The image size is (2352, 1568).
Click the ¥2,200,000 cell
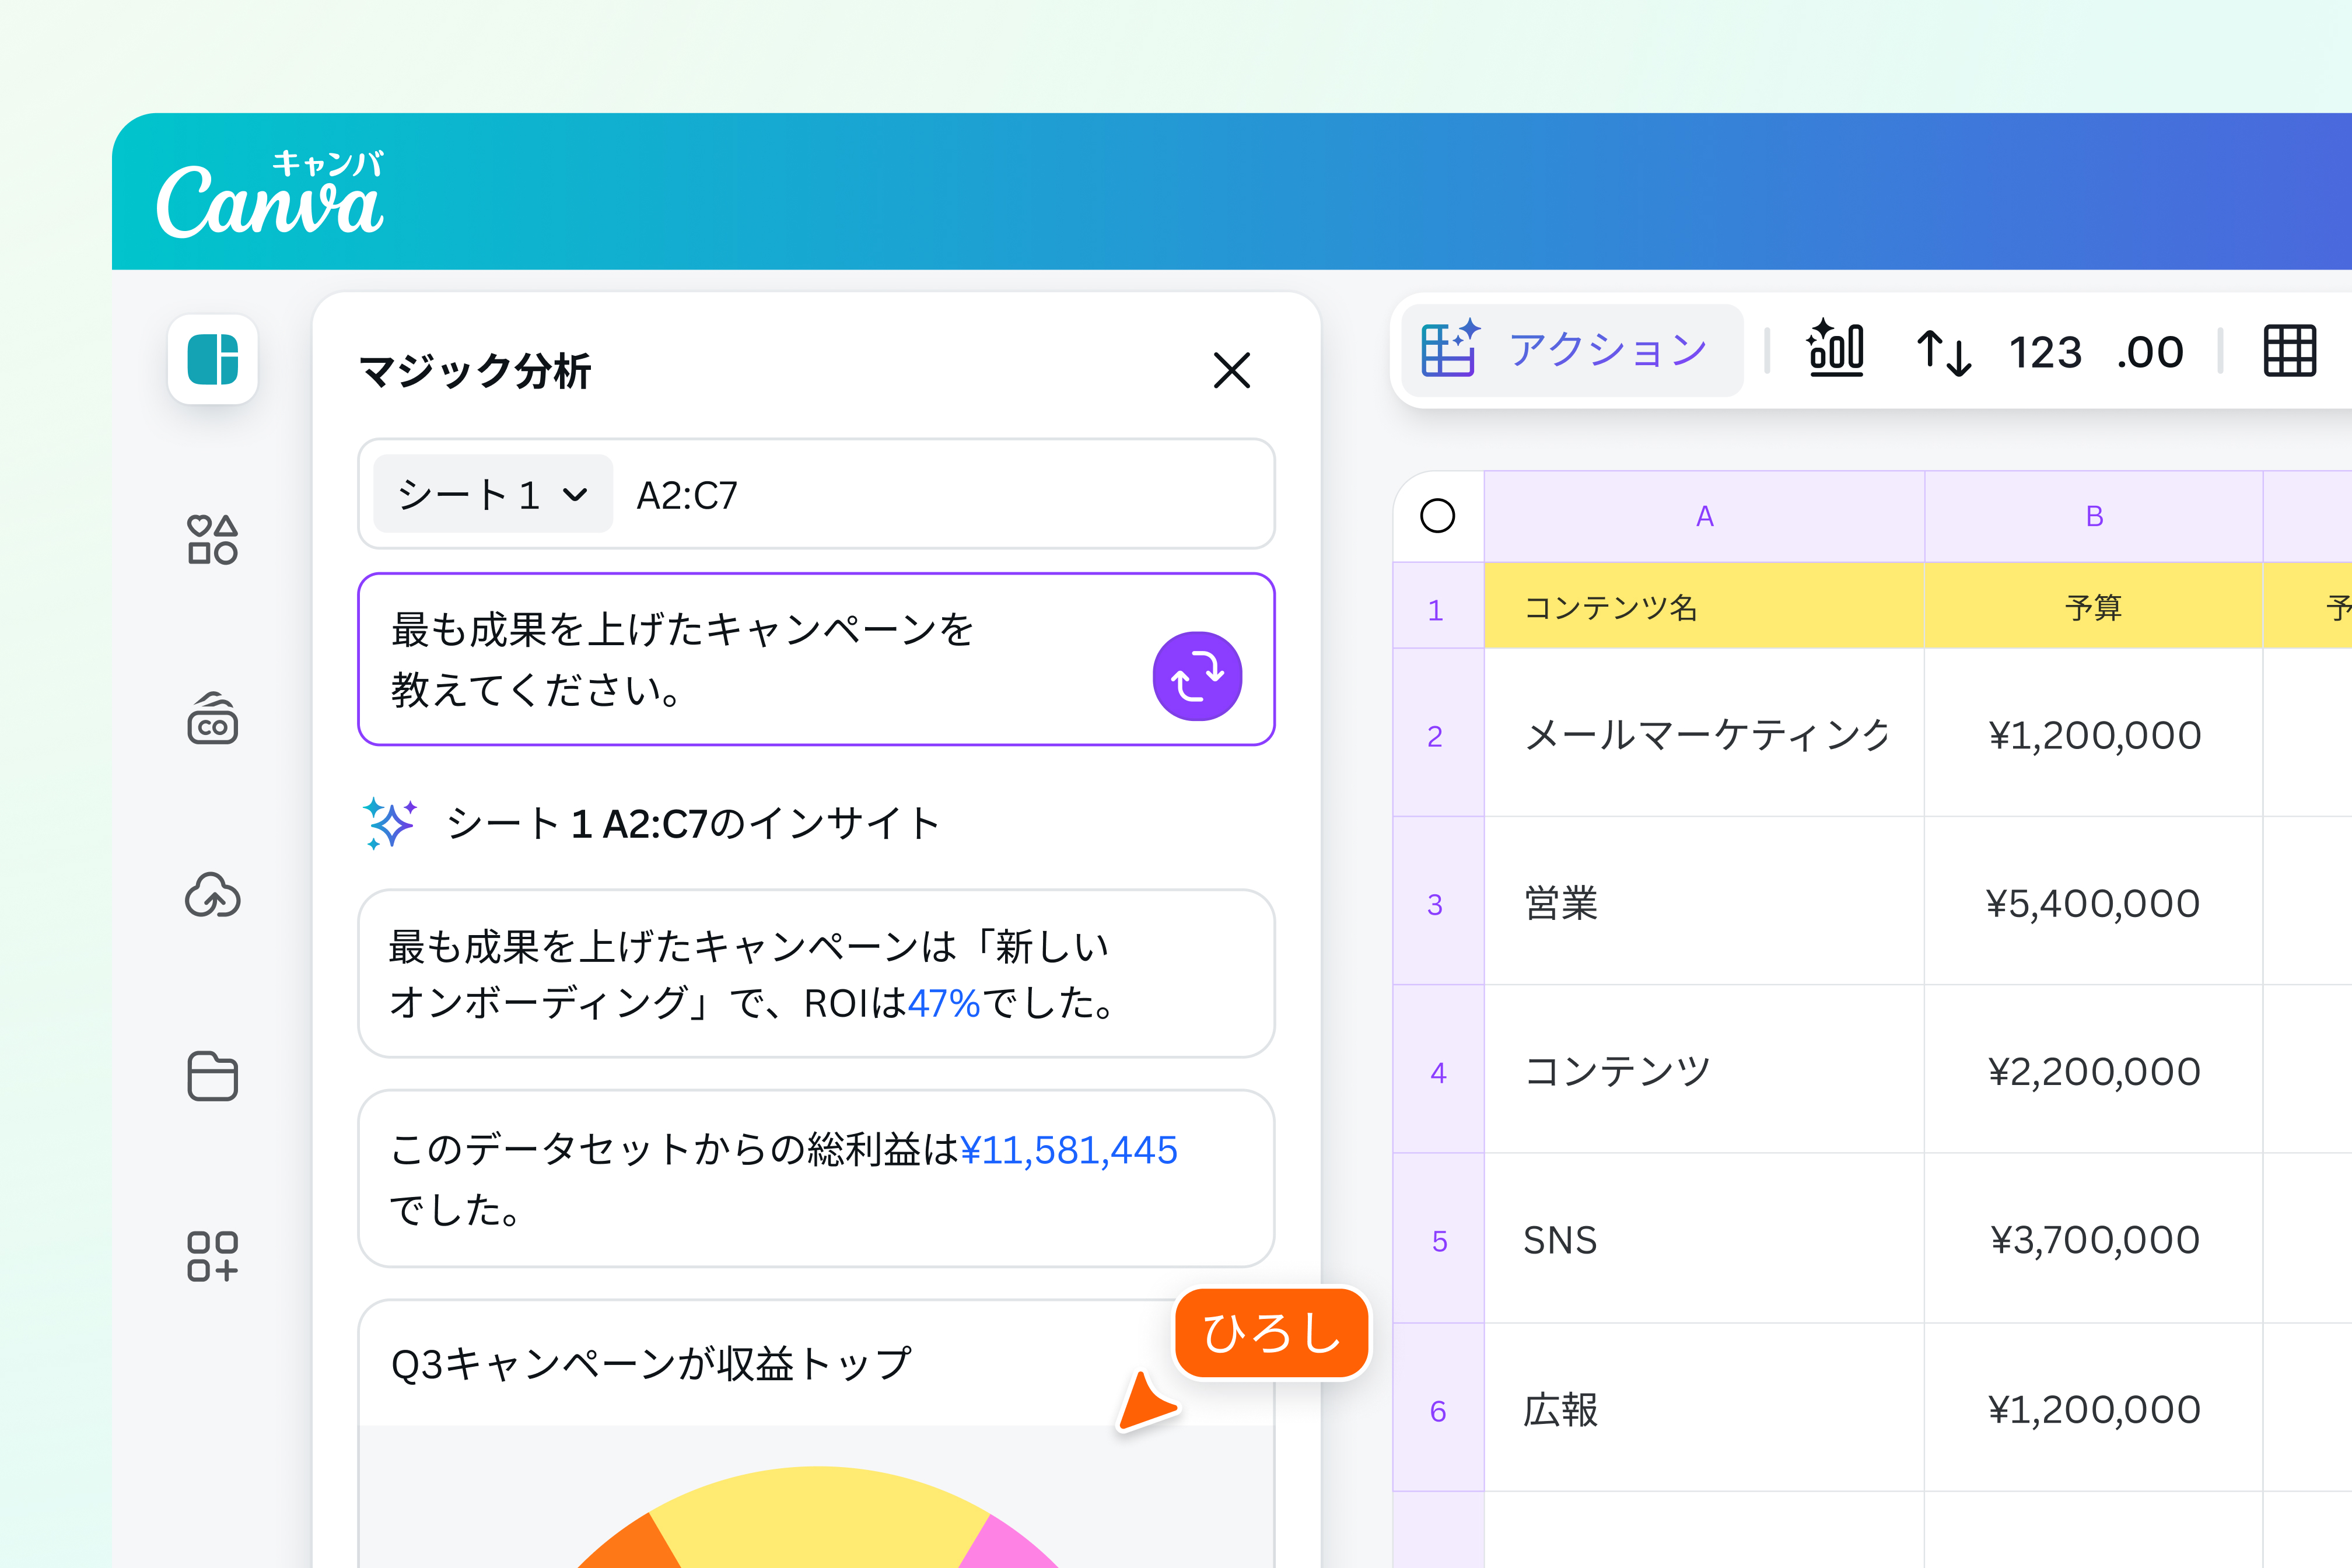pyautogui.click(x=2093, y=1069)
